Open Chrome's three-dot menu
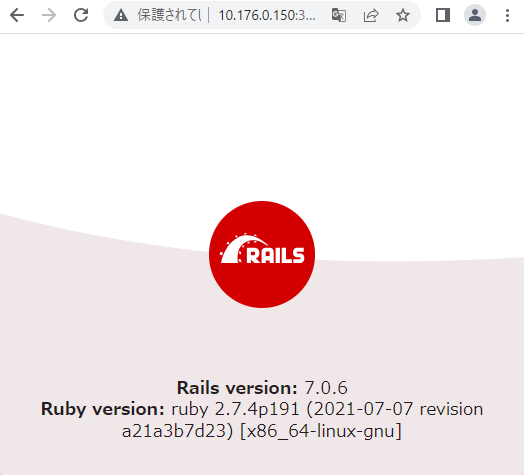 tap(507, 15)
